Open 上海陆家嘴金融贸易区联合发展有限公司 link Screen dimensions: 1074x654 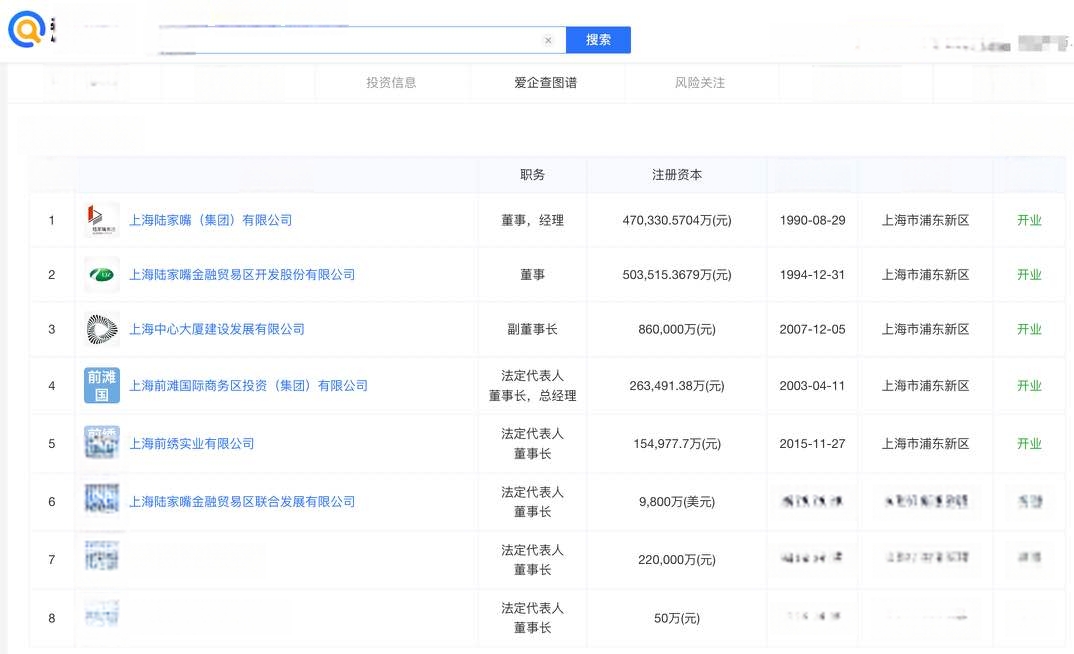coord(242,501)
